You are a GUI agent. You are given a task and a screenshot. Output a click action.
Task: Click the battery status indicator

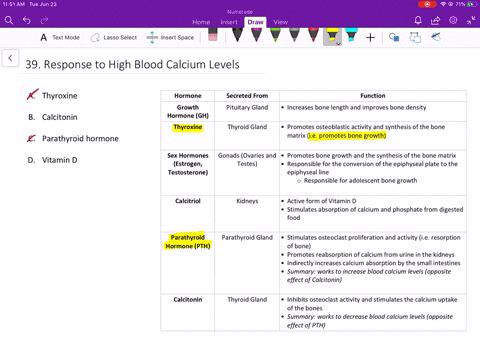pyautogui.click(x=472, y=4)
